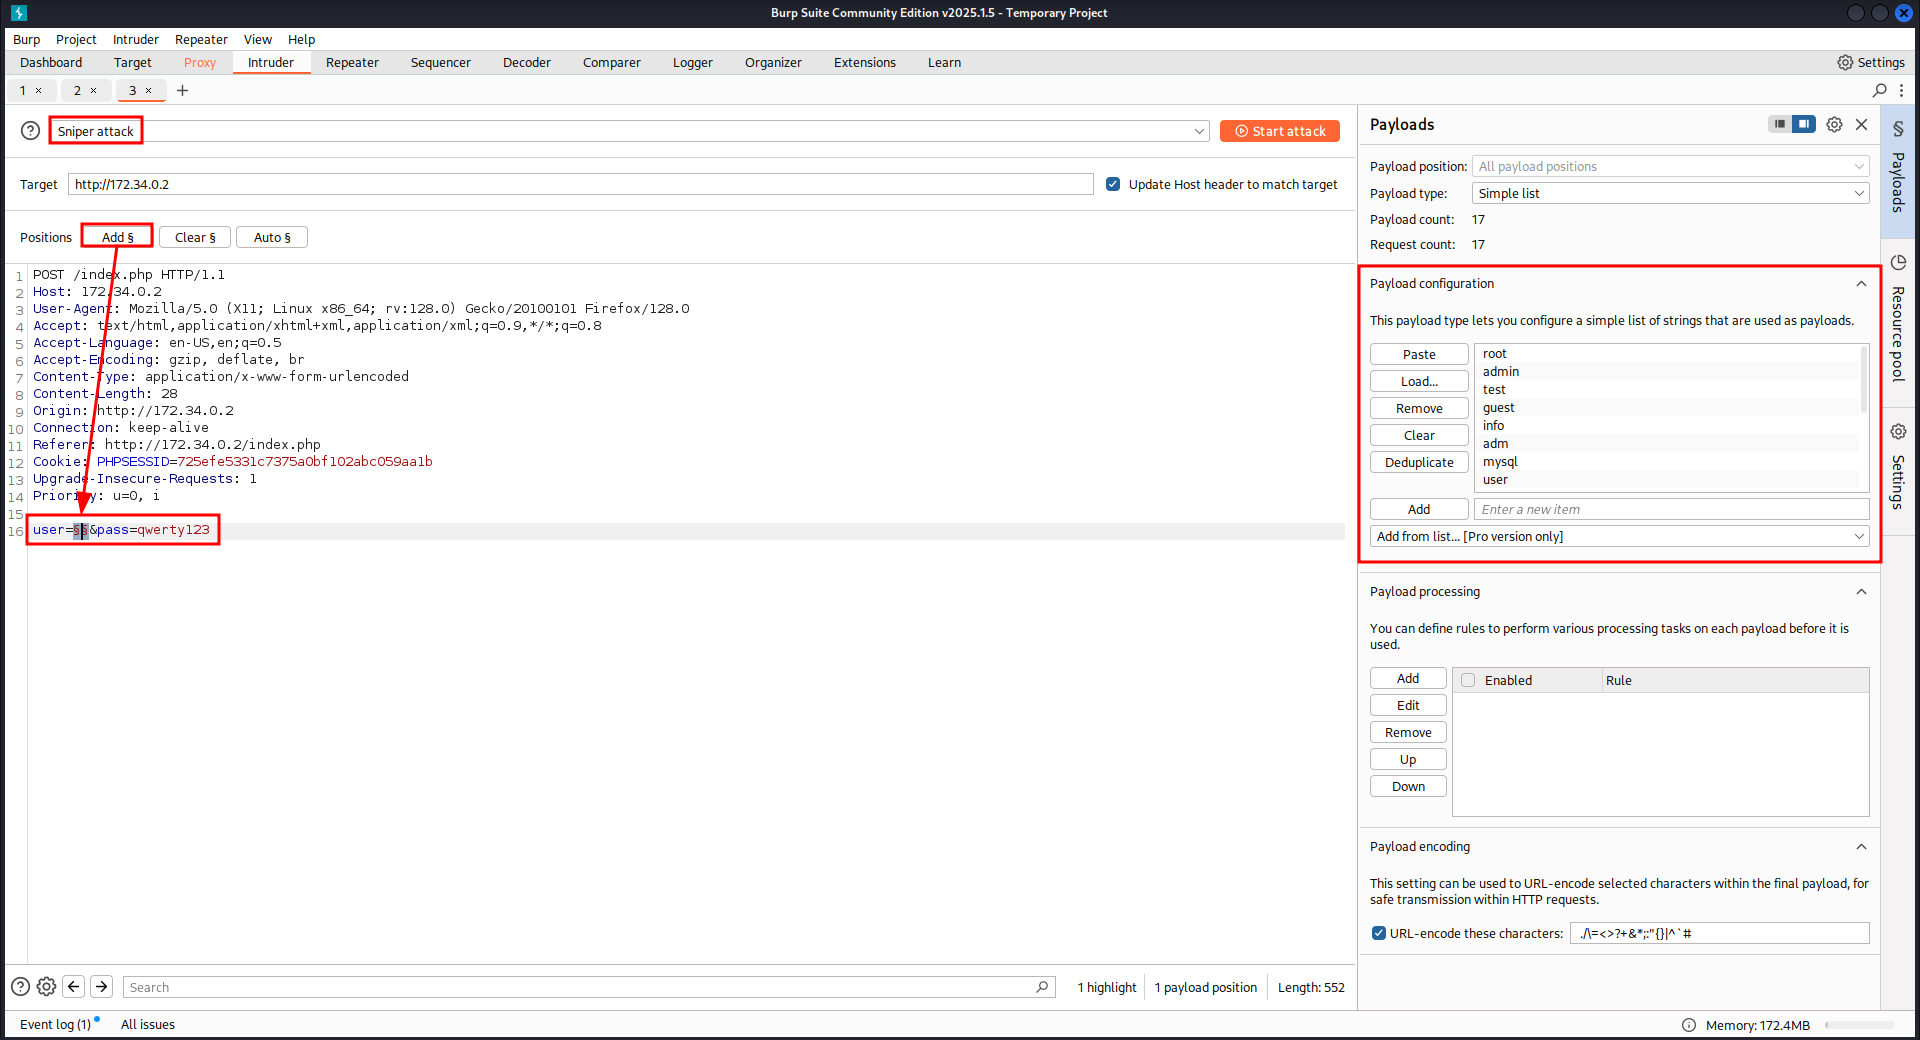
Task: Paste payloads into the list
Action: tap(1419, 354)
